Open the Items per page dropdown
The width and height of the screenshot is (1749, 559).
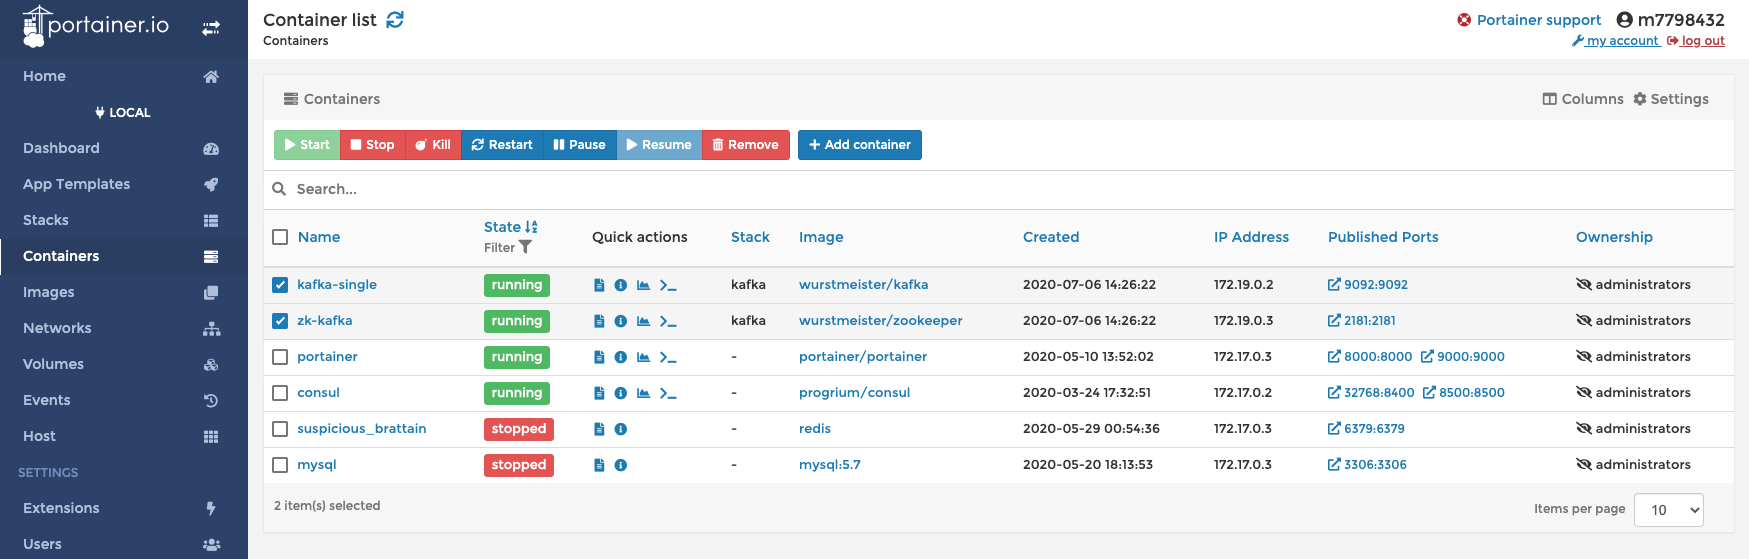tap(1668, 510)
